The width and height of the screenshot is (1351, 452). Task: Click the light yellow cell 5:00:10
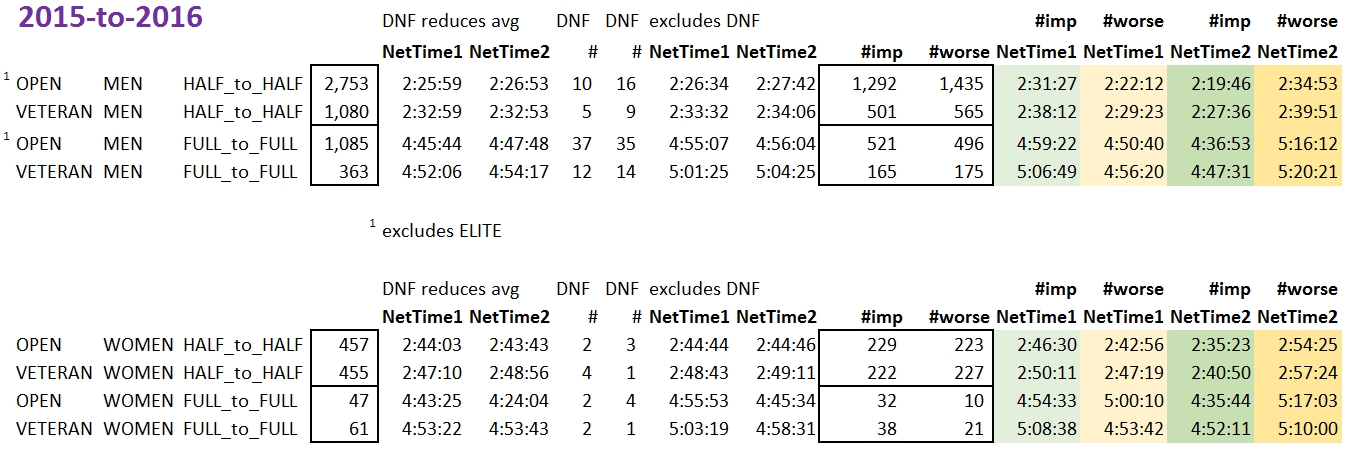point(1123,401)
